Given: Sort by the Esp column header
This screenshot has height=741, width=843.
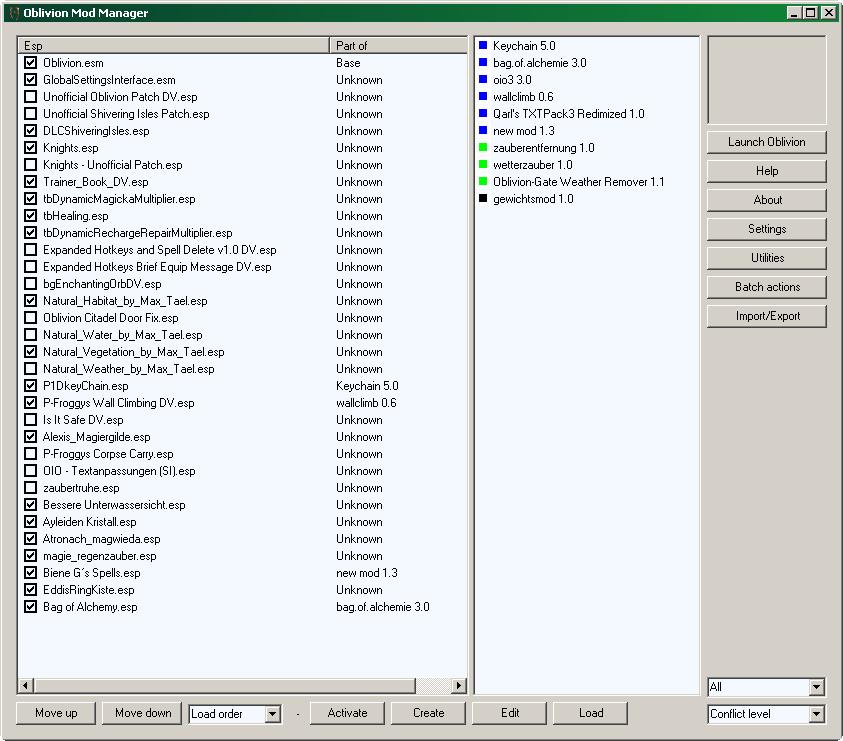Looking at the screenshot, I should 174,46.
